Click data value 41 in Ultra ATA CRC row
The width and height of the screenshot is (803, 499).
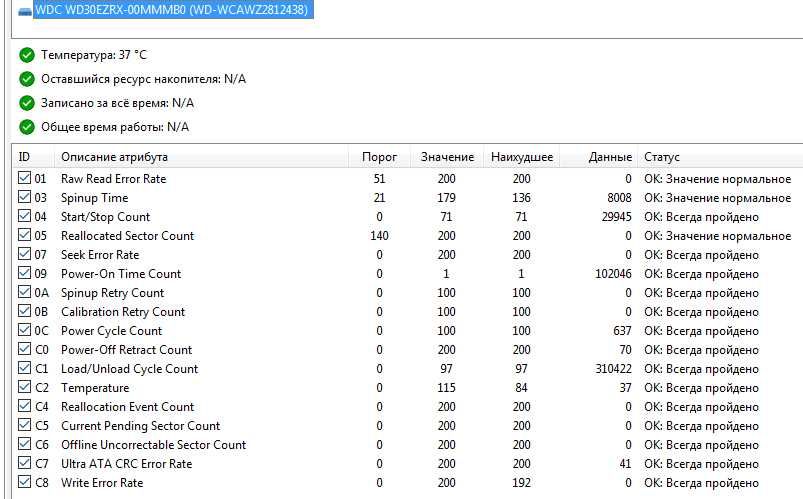[x=625, y=463]
